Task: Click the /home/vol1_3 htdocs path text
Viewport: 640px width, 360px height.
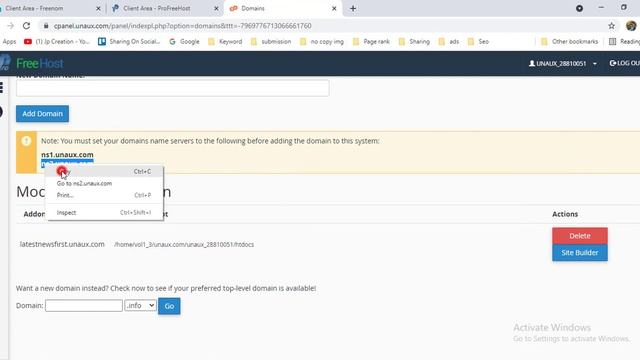Action: (184, 244)
